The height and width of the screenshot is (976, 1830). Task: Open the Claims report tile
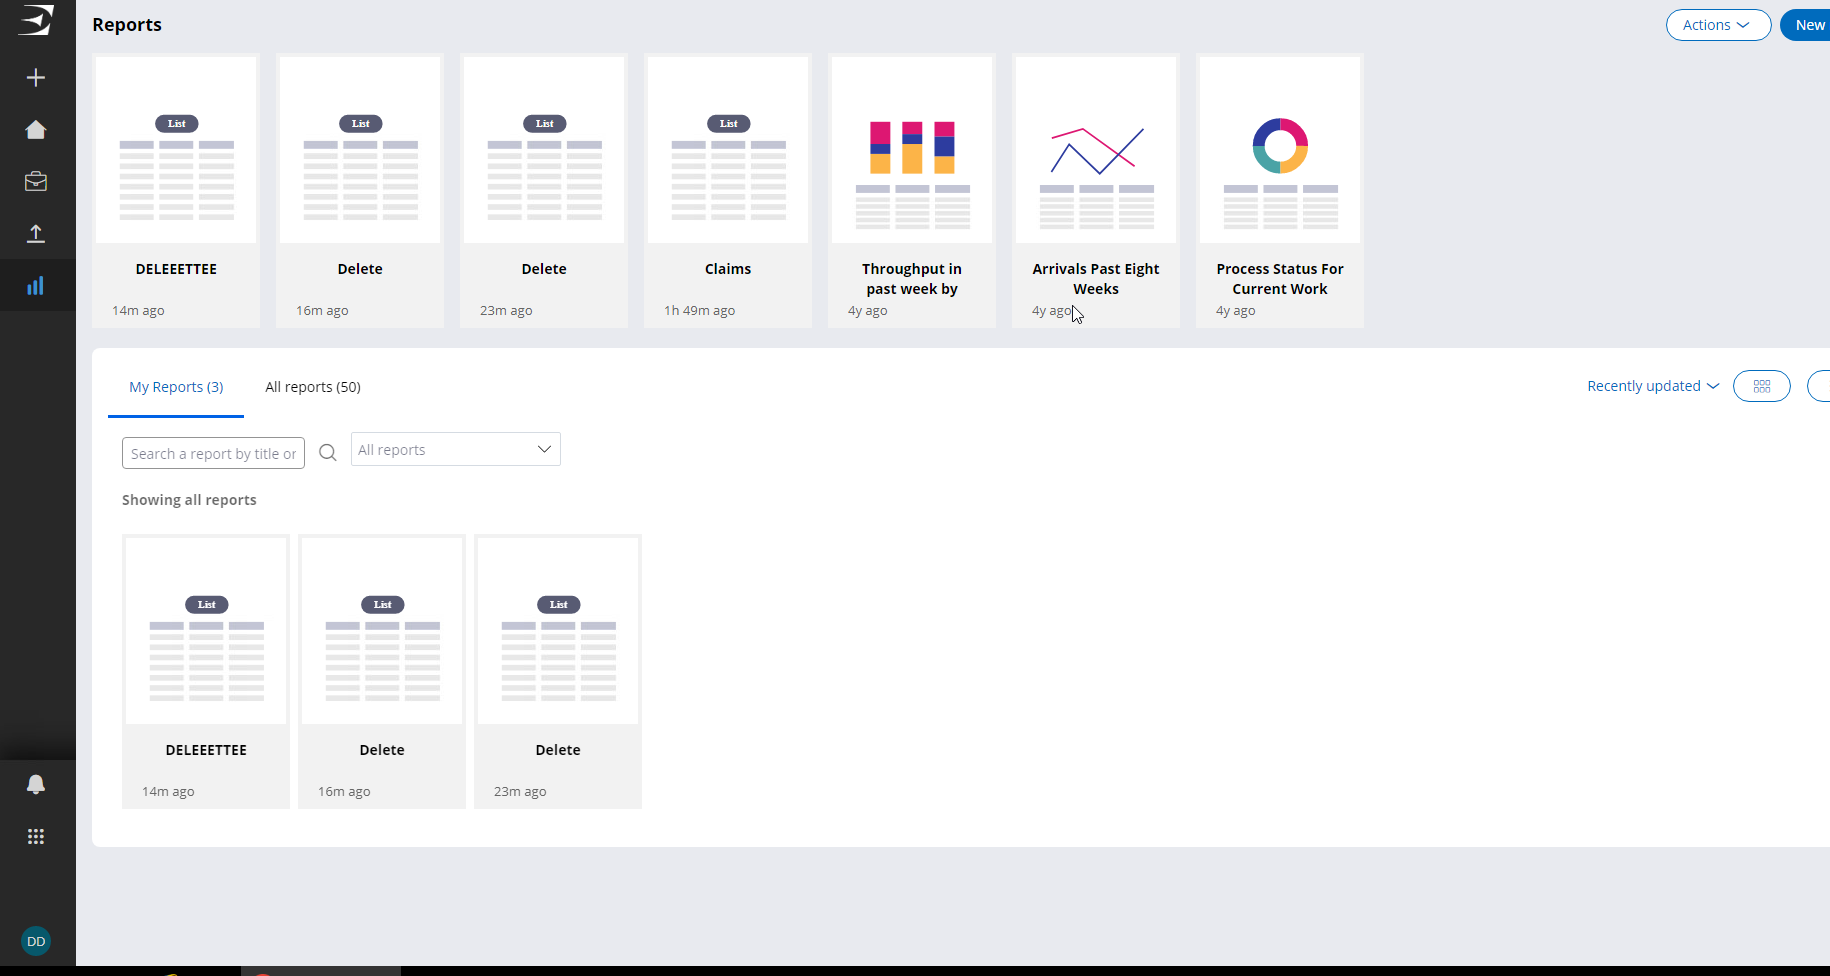728,190
